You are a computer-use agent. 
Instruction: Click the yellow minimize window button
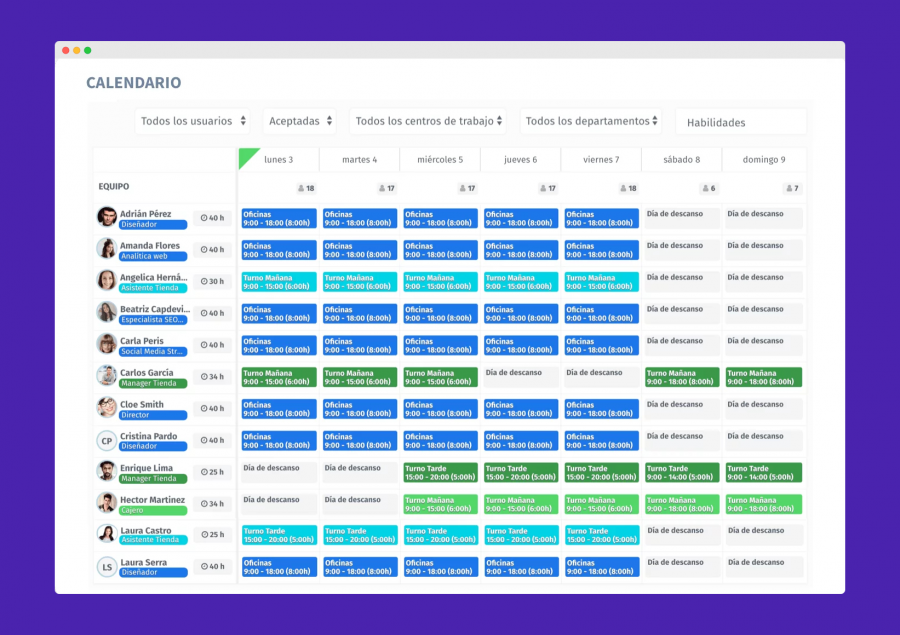tap(76, 51)
